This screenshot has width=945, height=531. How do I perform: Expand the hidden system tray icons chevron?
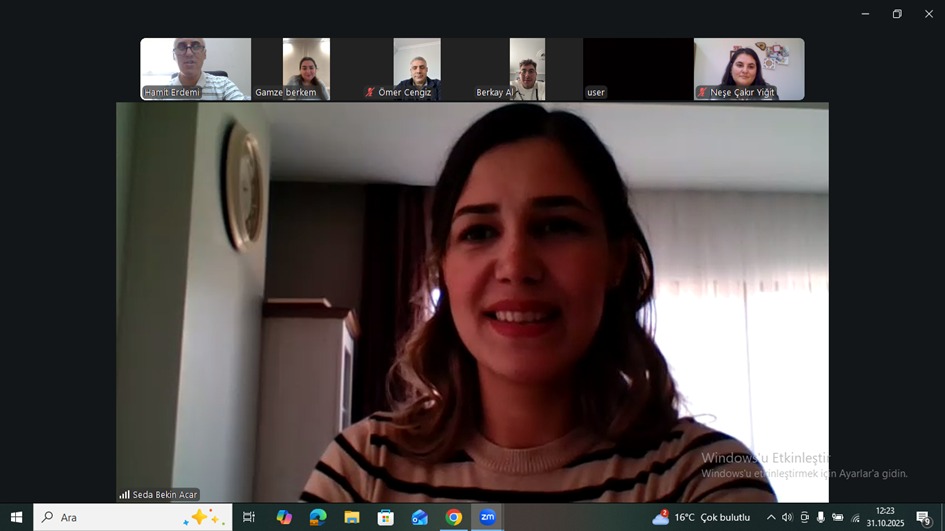pyautogui.click(x=770, y=517)
